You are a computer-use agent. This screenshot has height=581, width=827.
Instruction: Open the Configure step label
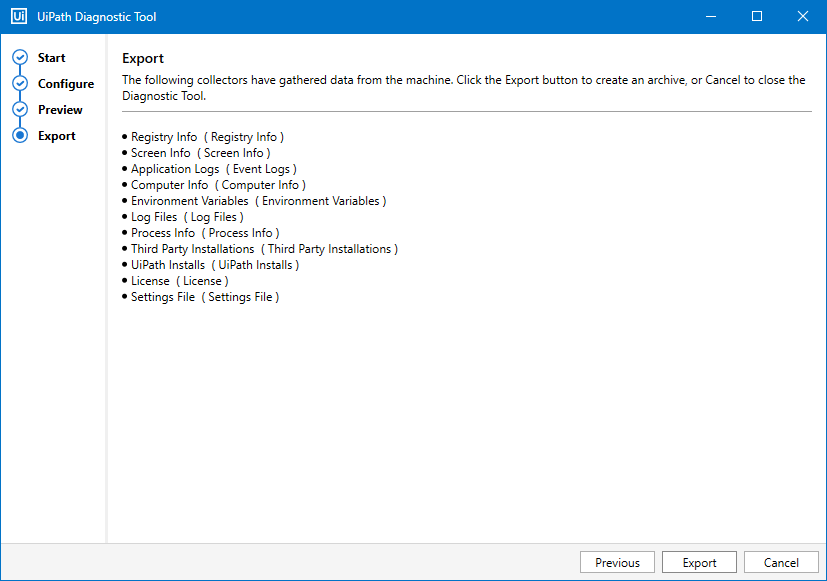click(x=66, y=84)
